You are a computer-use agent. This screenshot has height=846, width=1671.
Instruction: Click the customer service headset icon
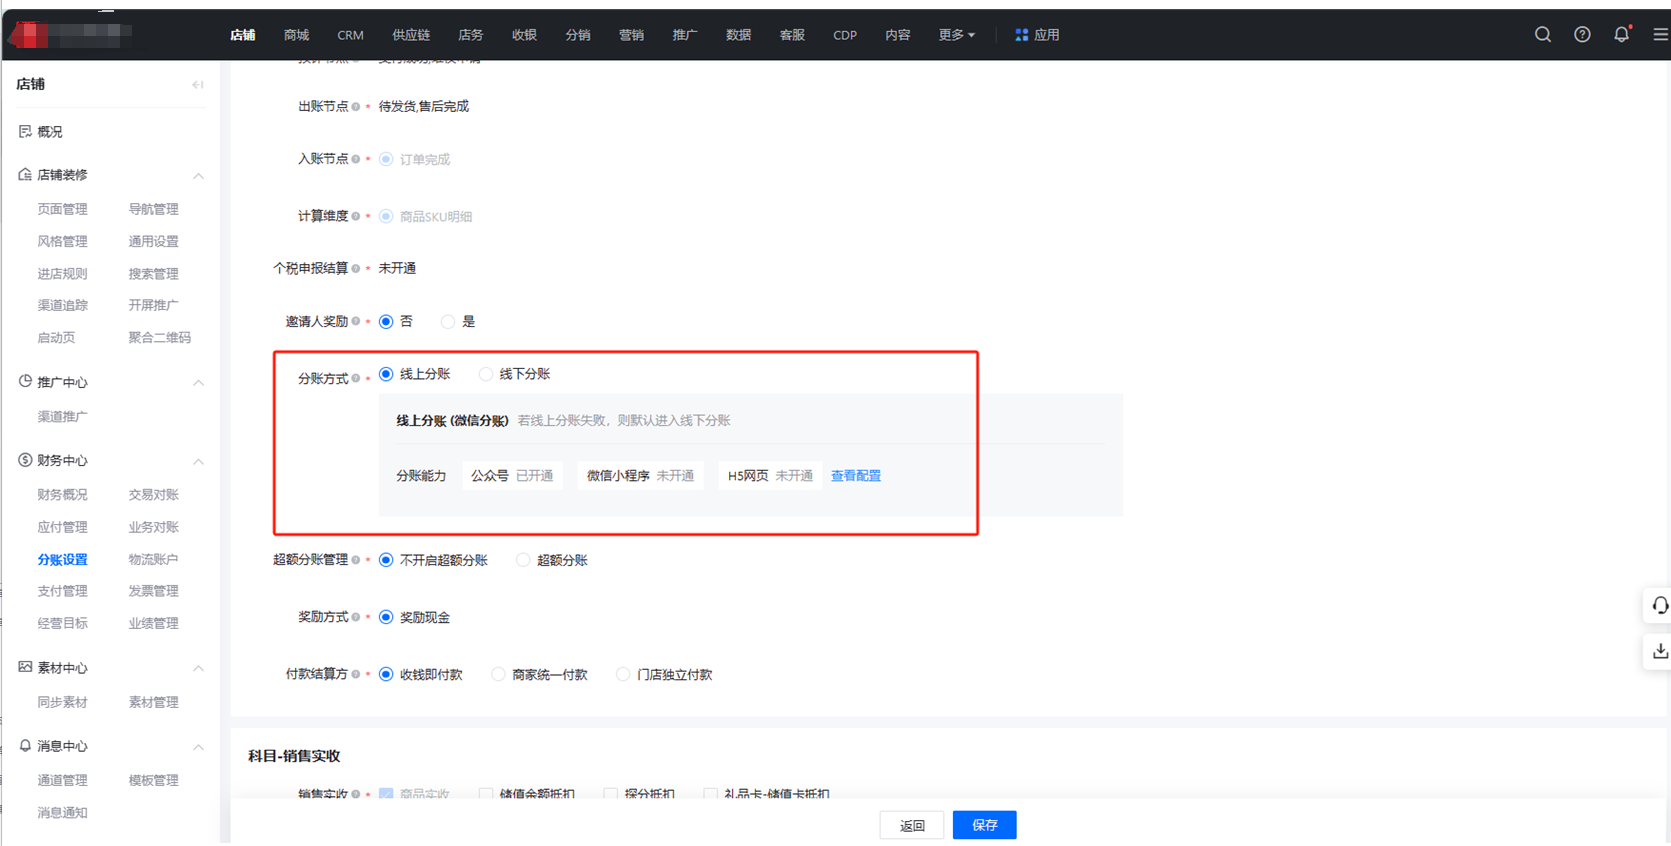tap(1659, 606)
